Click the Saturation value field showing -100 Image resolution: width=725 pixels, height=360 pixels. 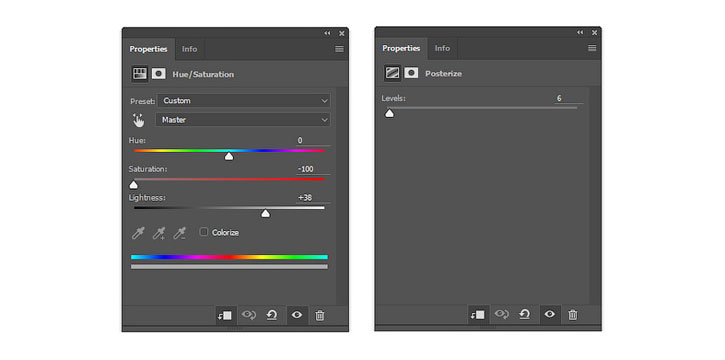(313, 169)
